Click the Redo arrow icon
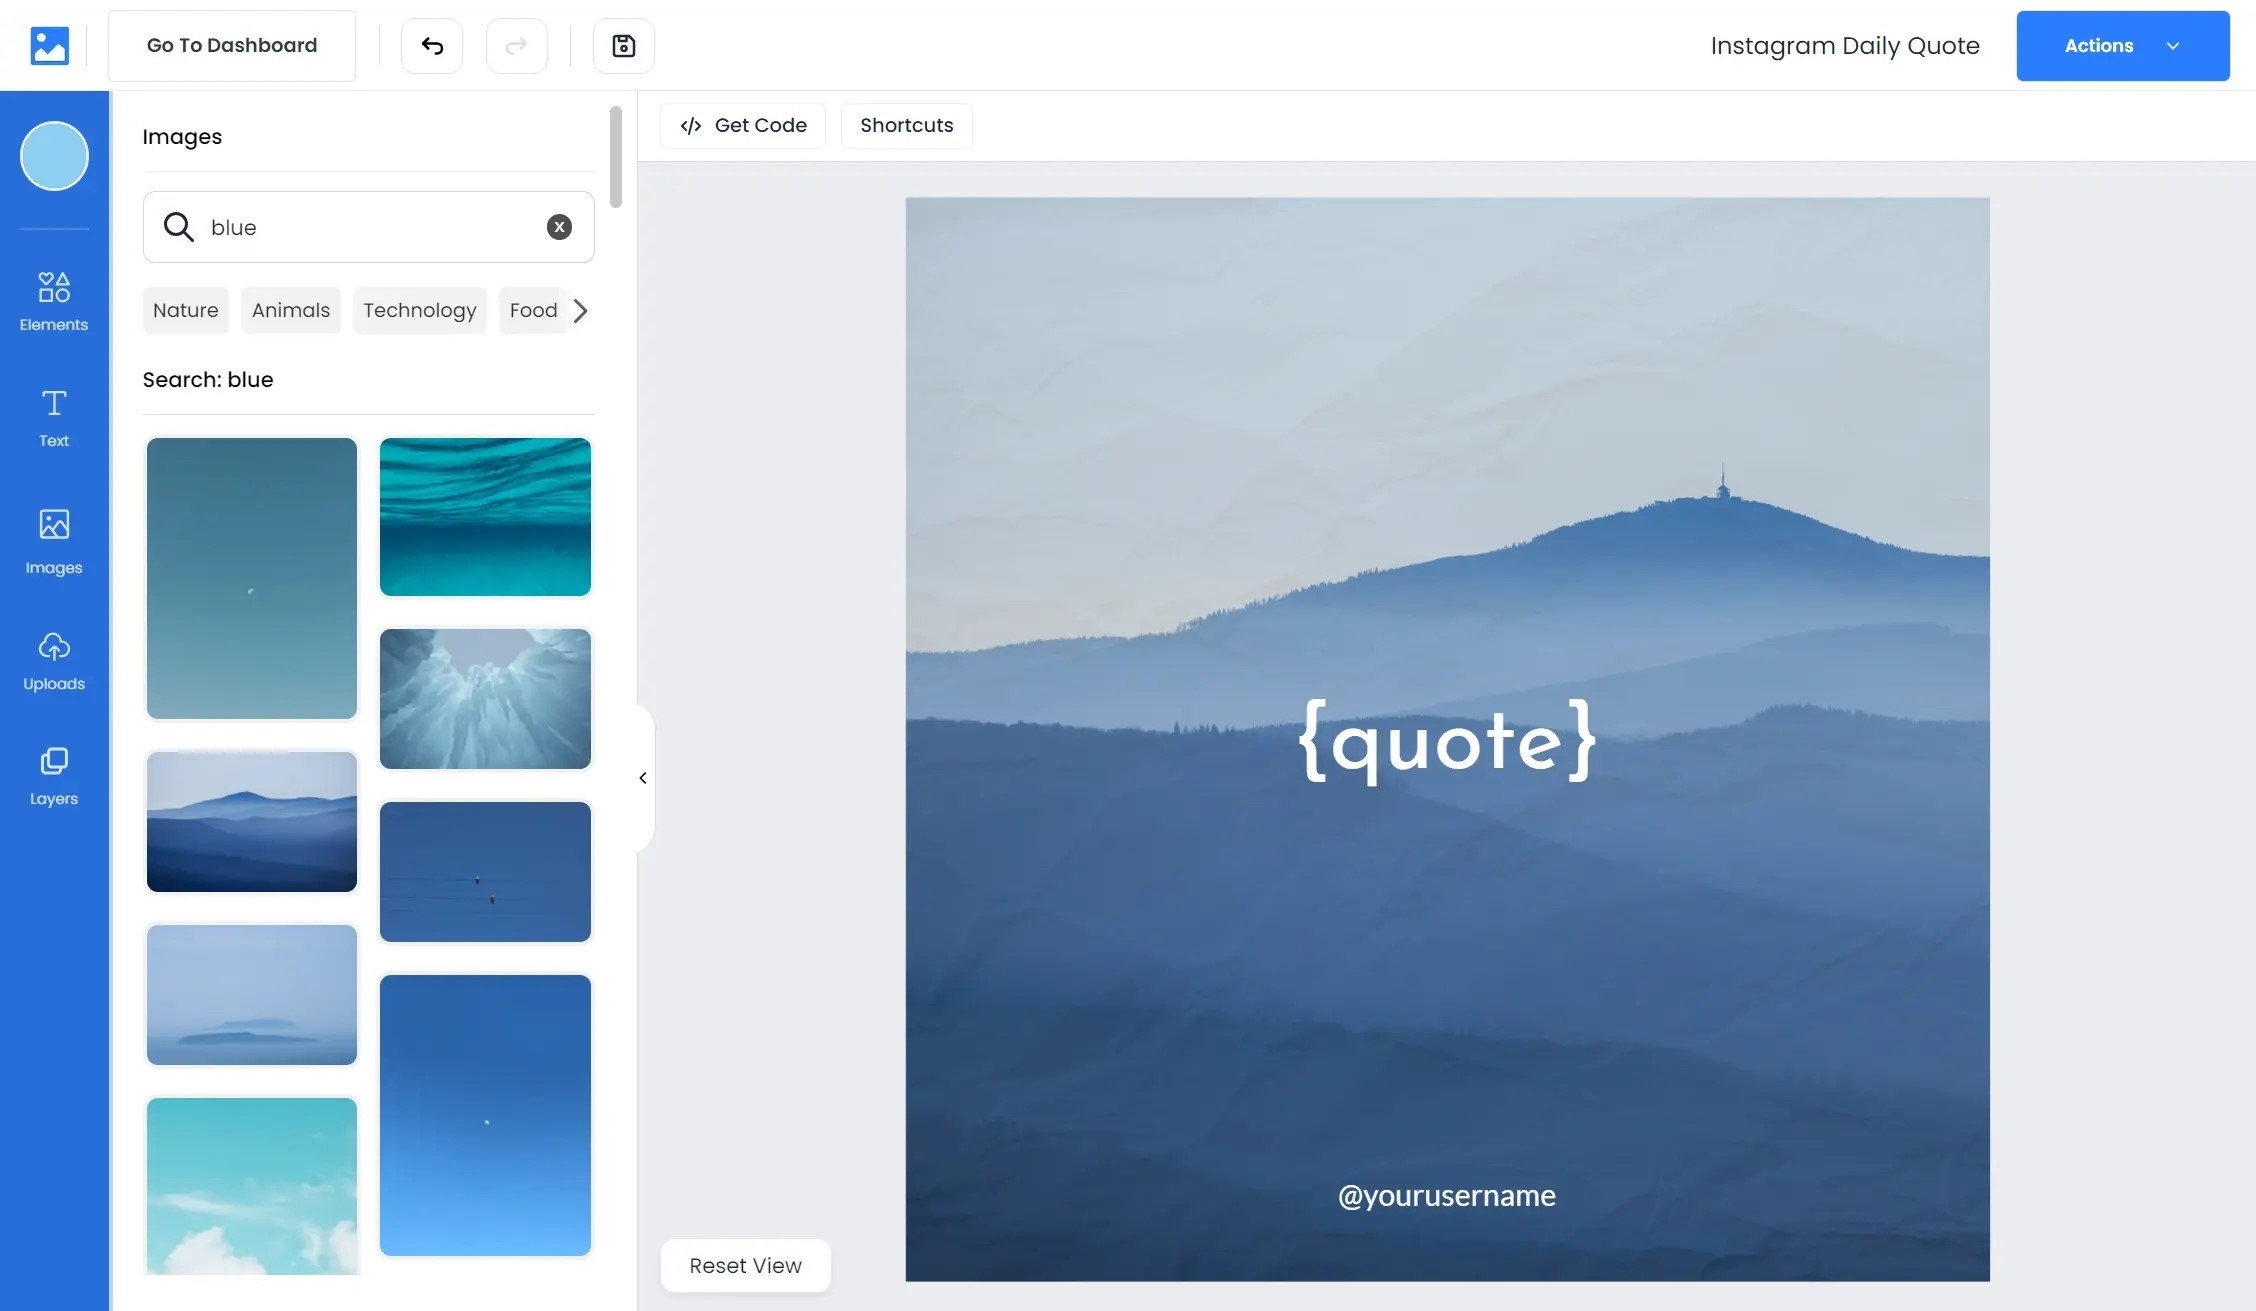This screenshot has height=1311, width=2256. pos(516,45)
